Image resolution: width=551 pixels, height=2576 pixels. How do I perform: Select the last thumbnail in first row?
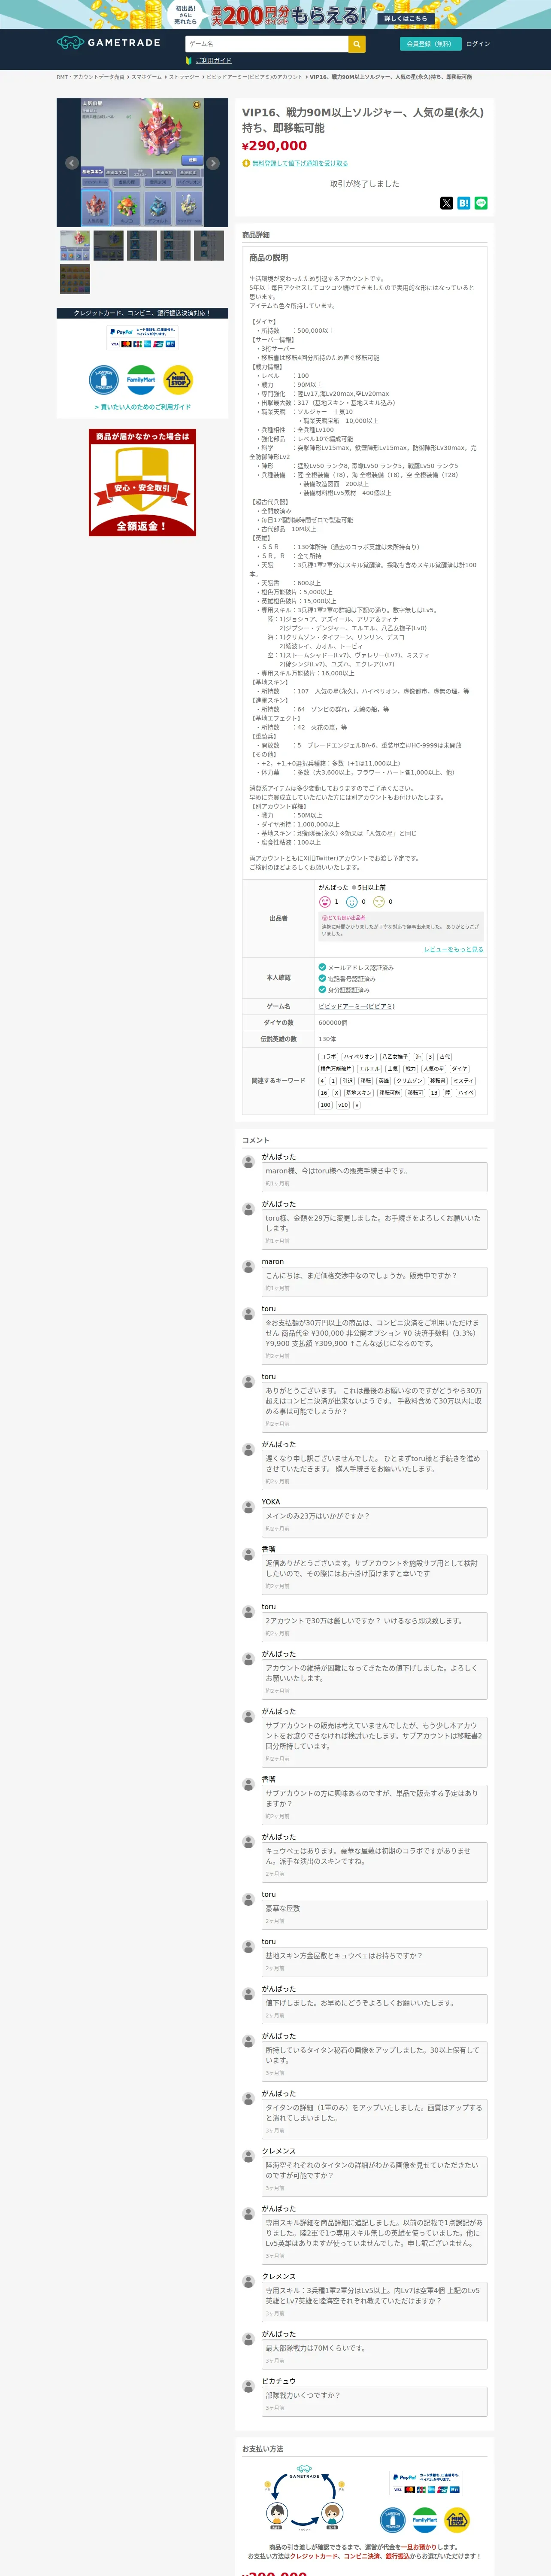tap(209, 245)
